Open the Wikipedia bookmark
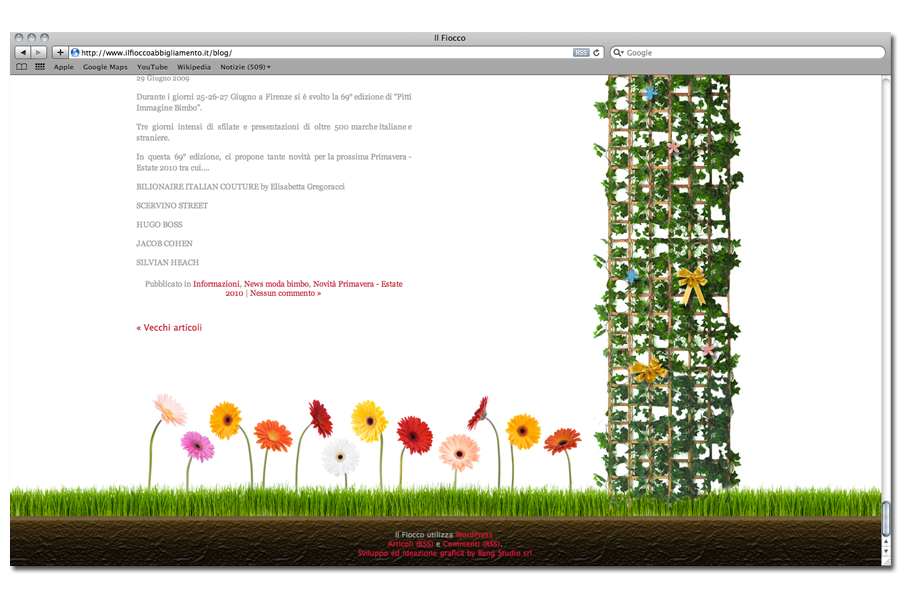 tap(193, 67)
